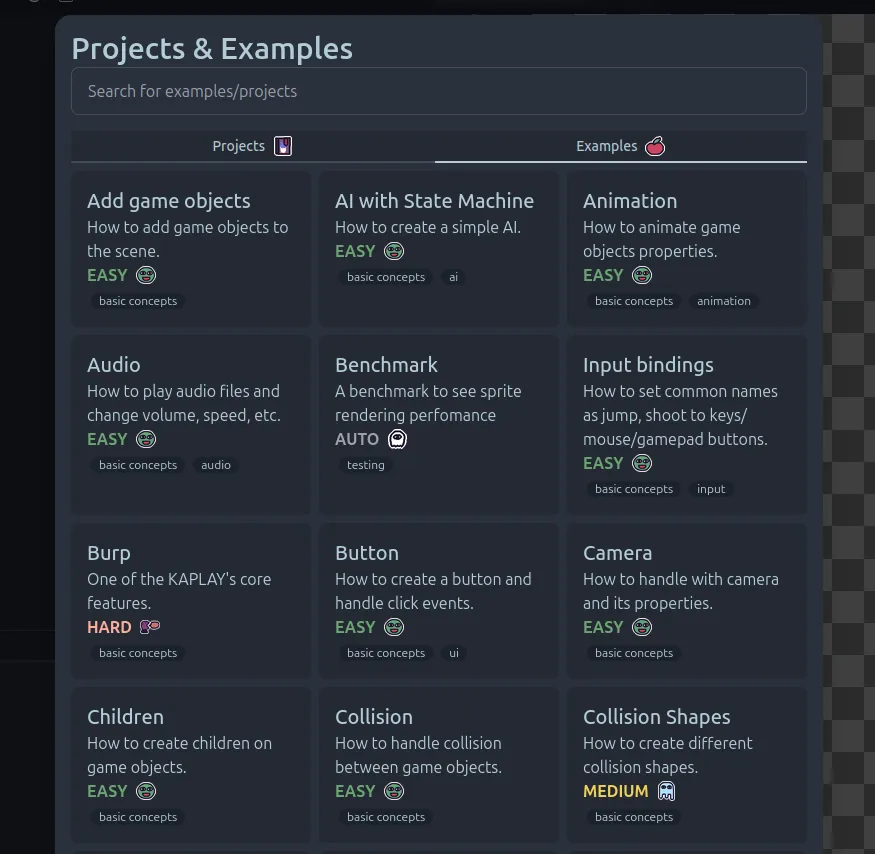
Task: Click the 'input' tag on Input bindings
Action: pyautogui.click(x=711, y=489)
